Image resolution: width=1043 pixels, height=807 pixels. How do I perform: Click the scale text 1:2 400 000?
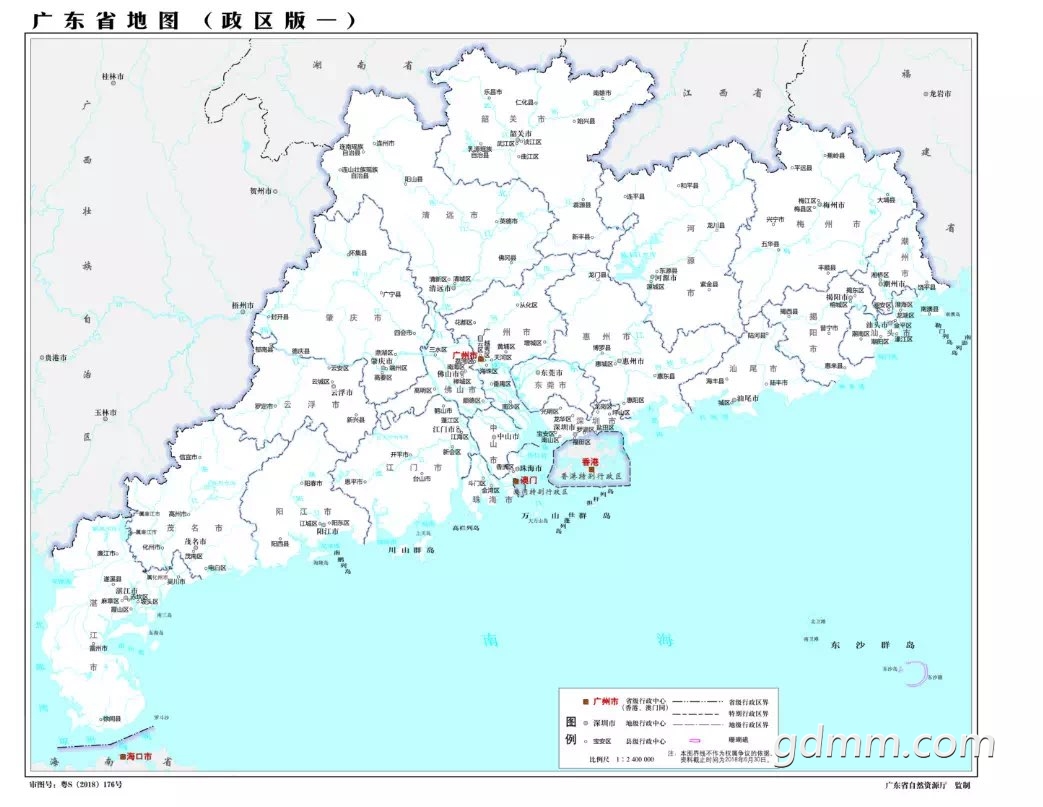pyautogui.click(x=636, y=759)
